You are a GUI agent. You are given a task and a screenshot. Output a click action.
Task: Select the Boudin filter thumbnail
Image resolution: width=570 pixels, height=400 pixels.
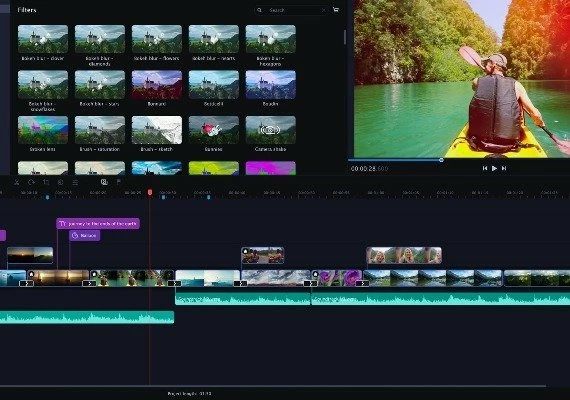(x=270, y=85)
